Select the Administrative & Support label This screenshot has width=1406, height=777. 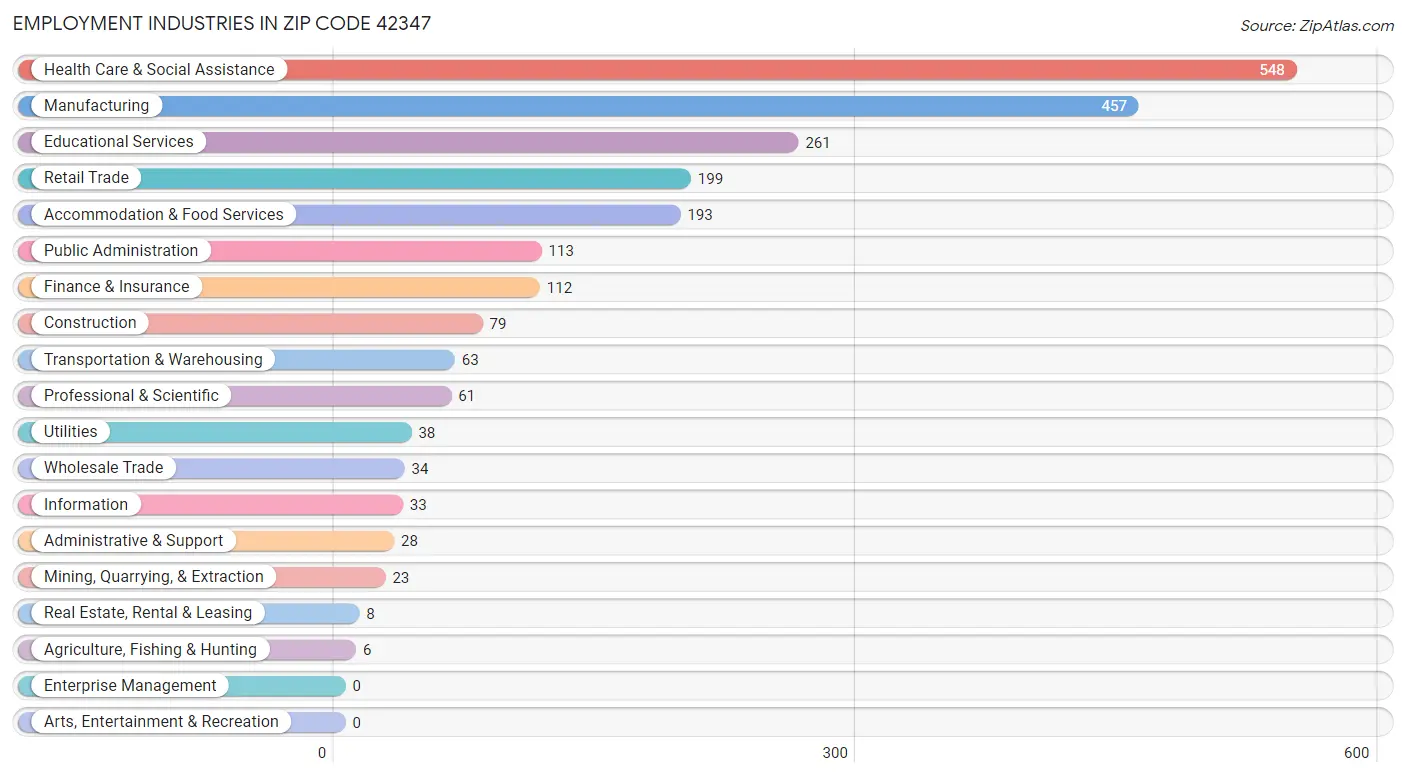coord(133,541)
